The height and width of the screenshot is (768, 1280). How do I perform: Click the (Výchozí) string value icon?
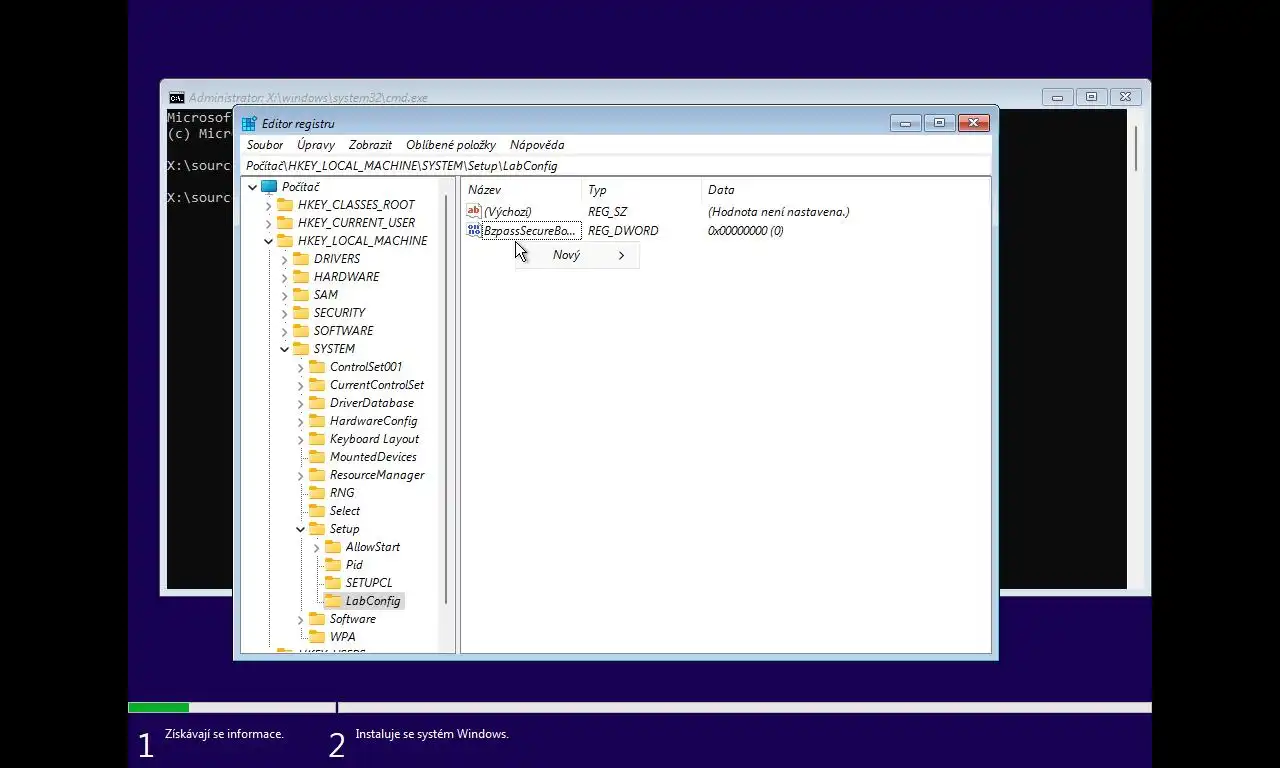(x=474, y=211)
